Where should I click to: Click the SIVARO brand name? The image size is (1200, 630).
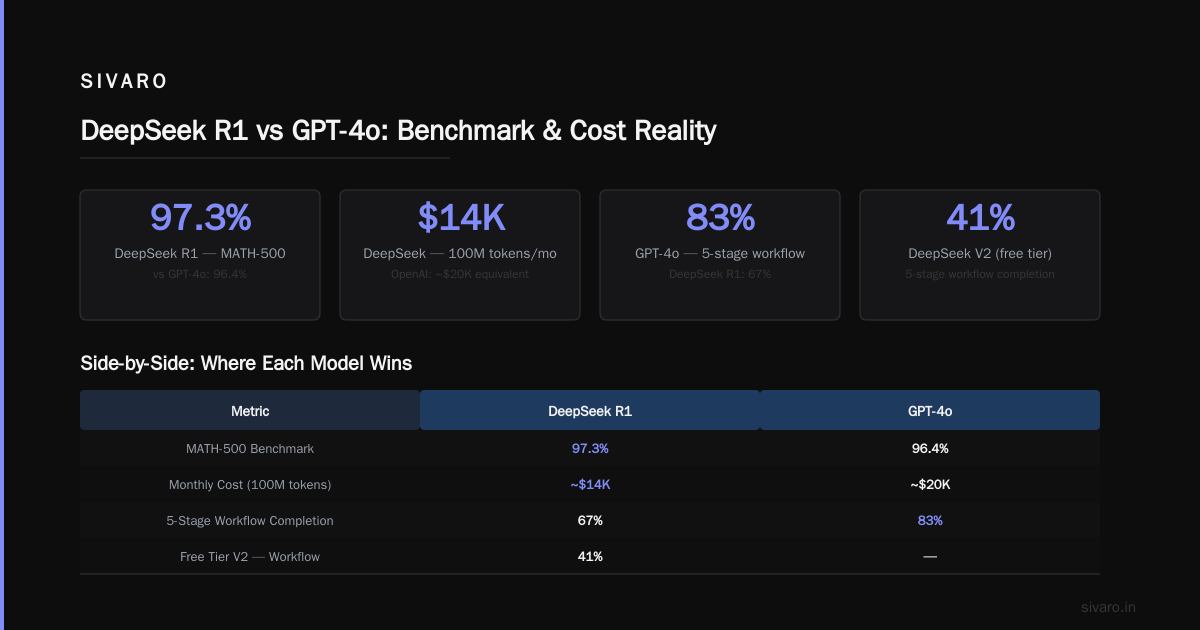point(124,82)
